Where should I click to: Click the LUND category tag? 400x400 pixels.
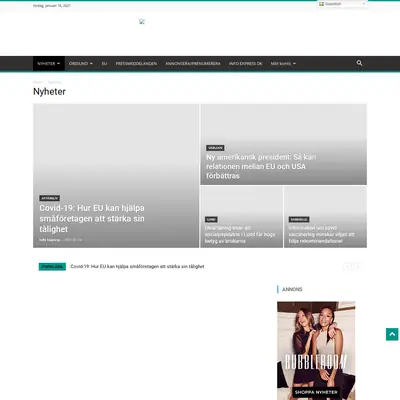tap(211, 220)
